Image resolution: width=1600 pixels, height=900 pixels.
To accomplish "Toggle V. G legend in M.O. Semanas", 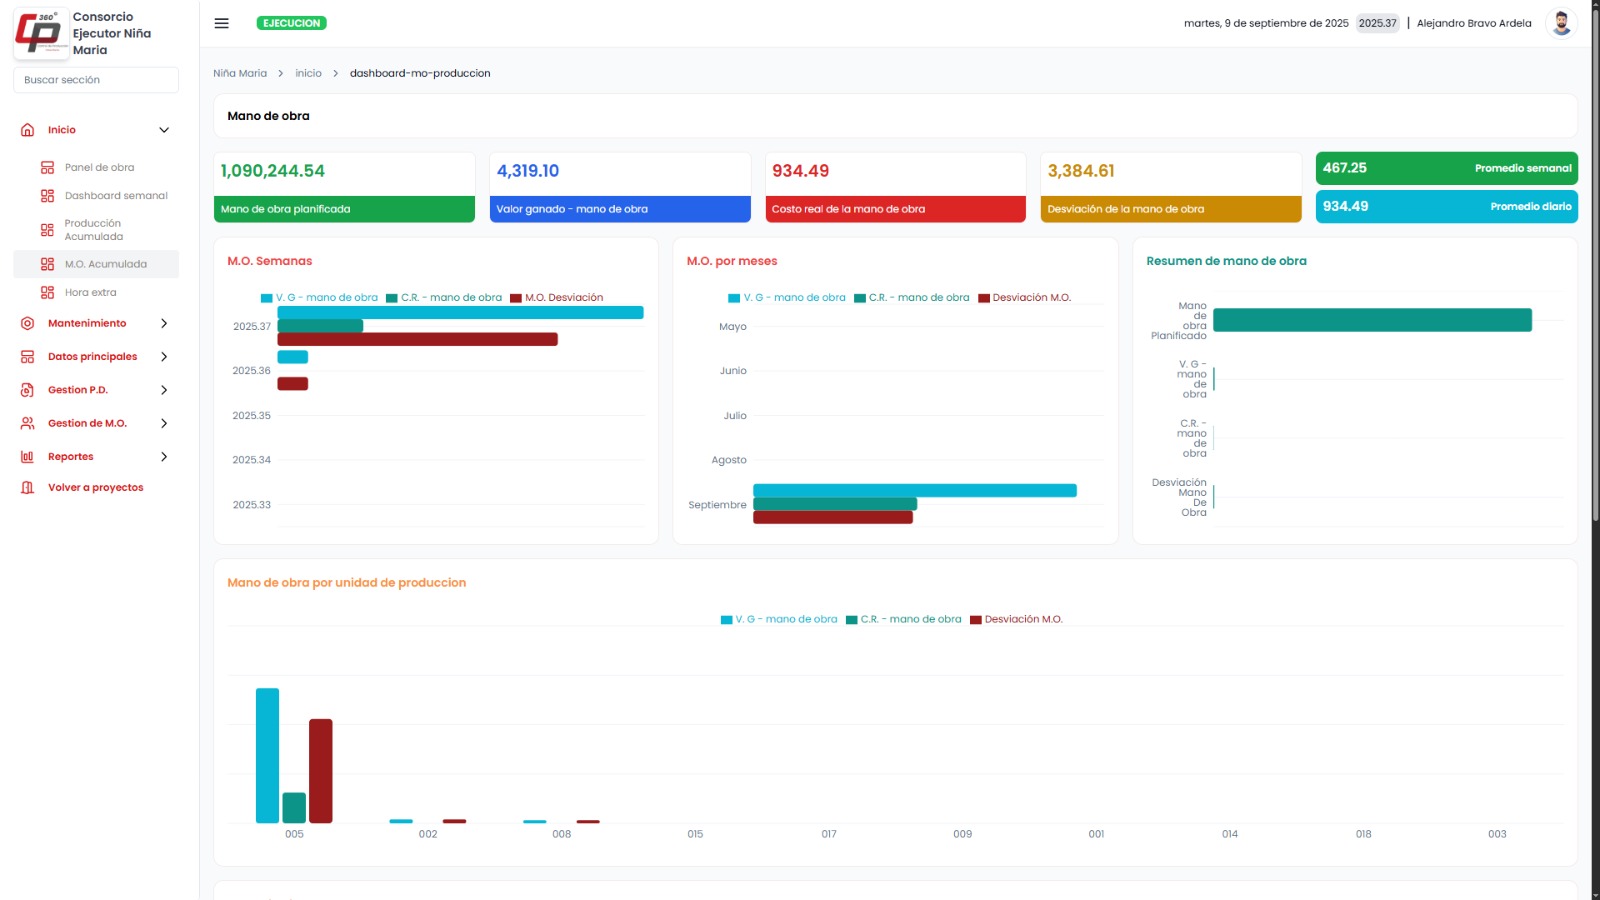I will [x=319, y=298].
